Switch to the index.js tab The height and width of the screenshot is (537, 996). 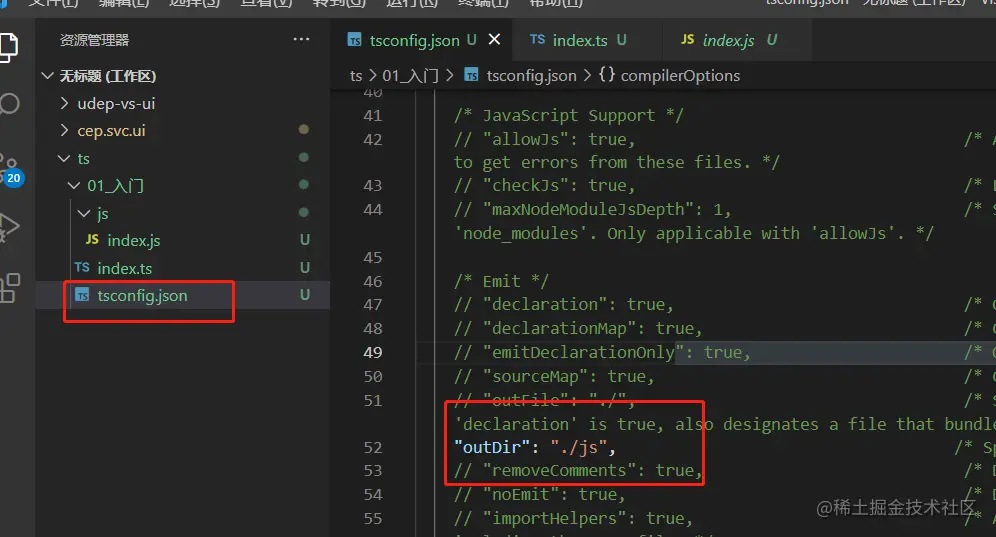(x=736, y=40)
